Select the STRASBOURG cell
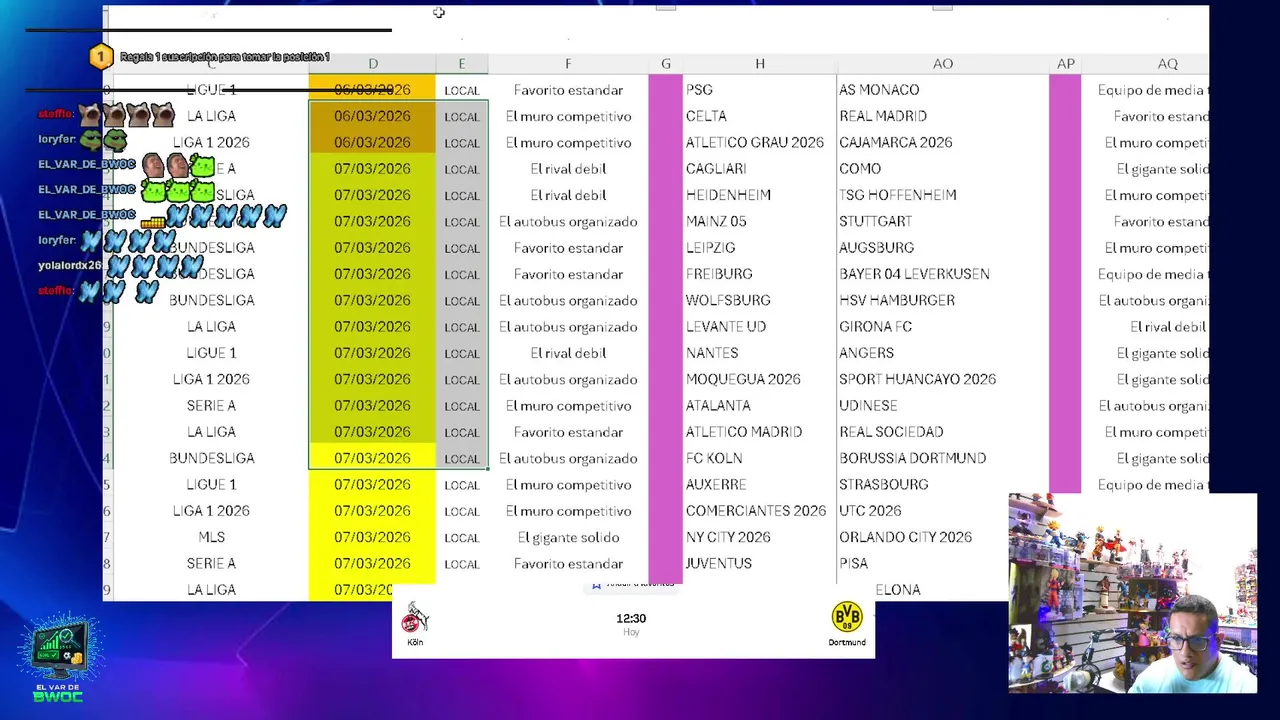 [x=943, y=485]
